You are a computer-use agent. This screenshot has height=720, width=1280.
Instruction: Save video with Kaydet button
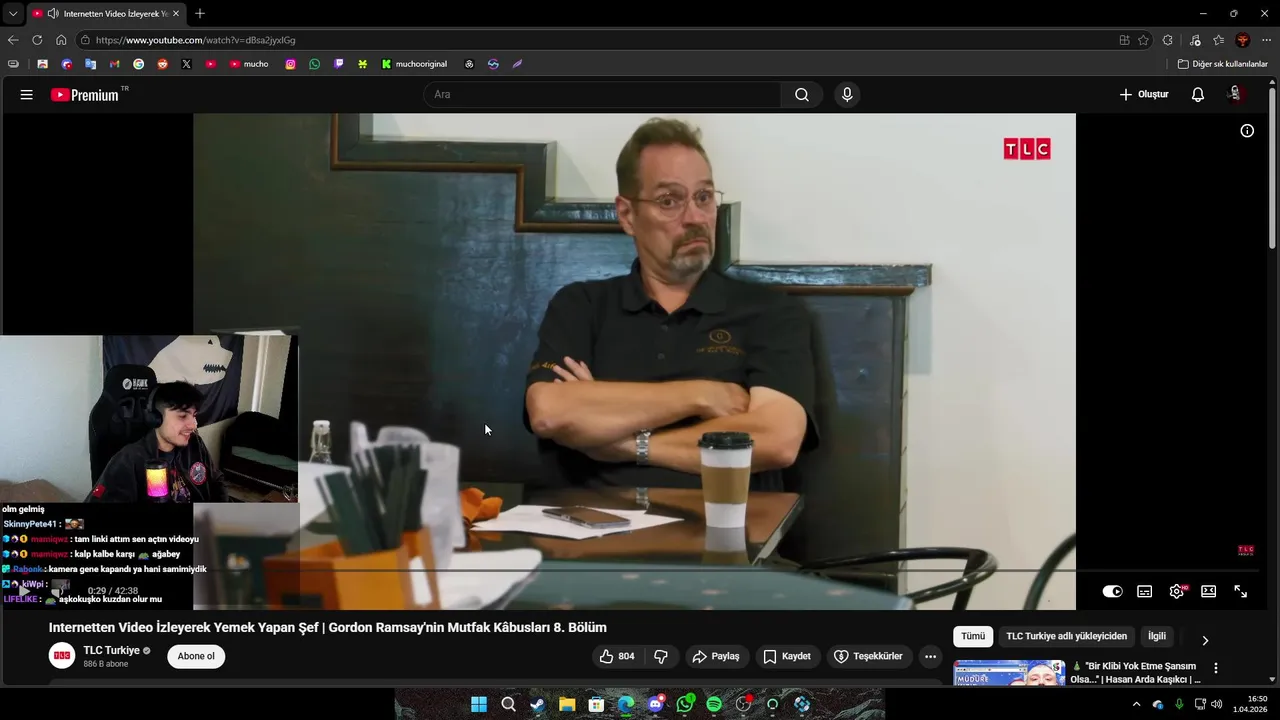pyautogui.click(x=786, y=657)
